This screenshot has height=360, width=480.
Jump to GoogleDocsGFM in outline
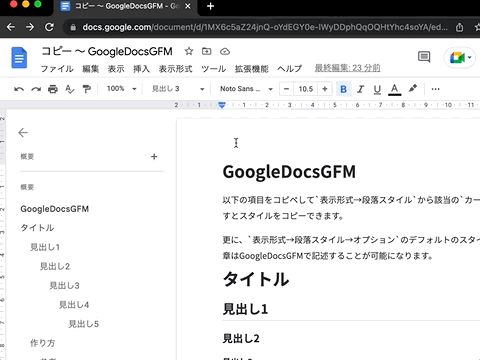[x=55, y=209]
